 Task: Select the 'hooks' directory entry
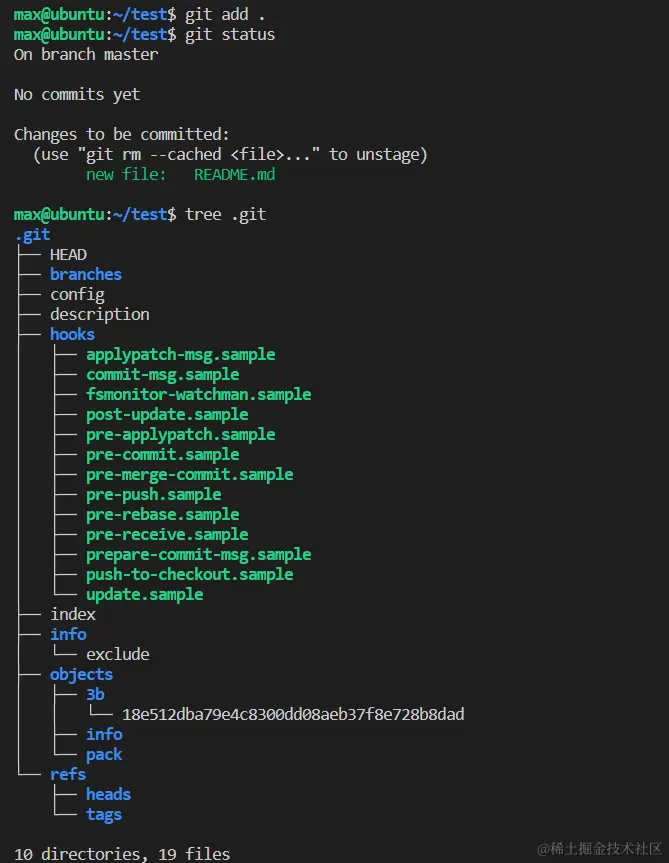coord(72,334)
